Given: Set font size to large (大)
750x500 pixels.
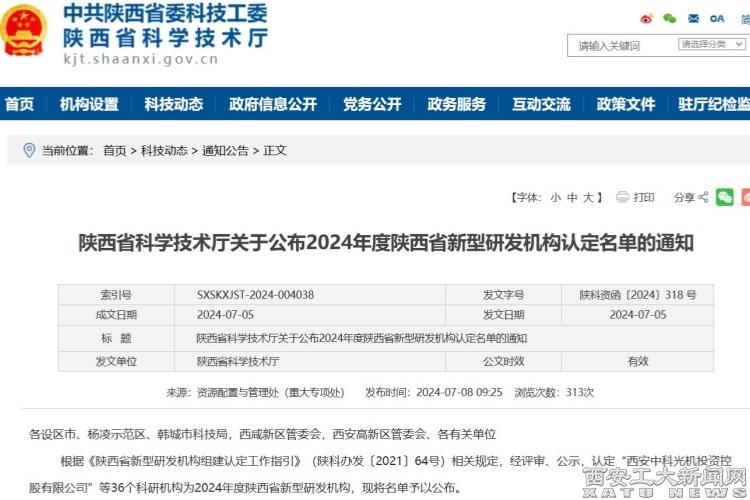Looking at the screenshot, I should click(x=589, y=198).
